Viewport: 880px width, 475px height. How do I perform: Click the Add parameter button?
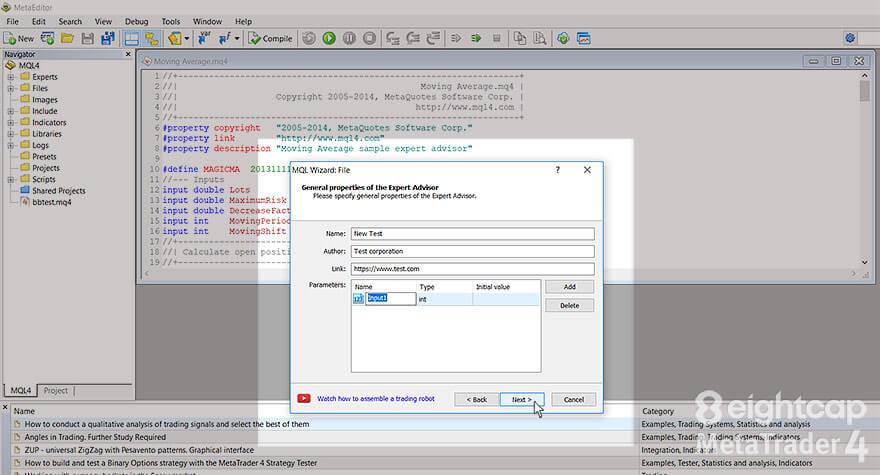[x=569, y=287]
